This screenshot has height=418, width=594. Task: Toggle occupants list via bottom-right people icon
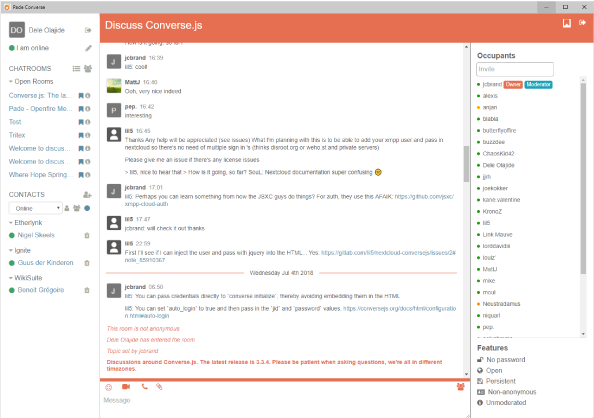[x=461, y=387]
